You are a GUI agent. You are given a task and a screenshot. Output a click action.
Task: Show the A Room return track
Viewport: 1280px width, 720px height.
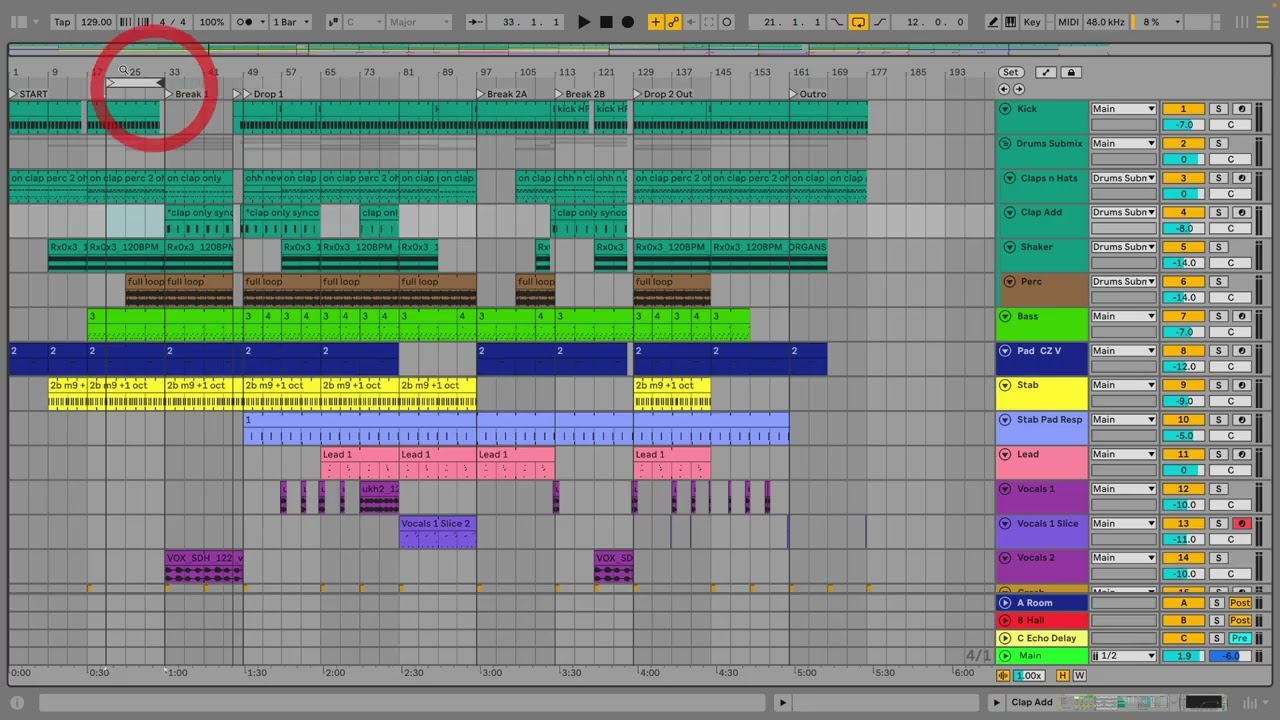1005,603
